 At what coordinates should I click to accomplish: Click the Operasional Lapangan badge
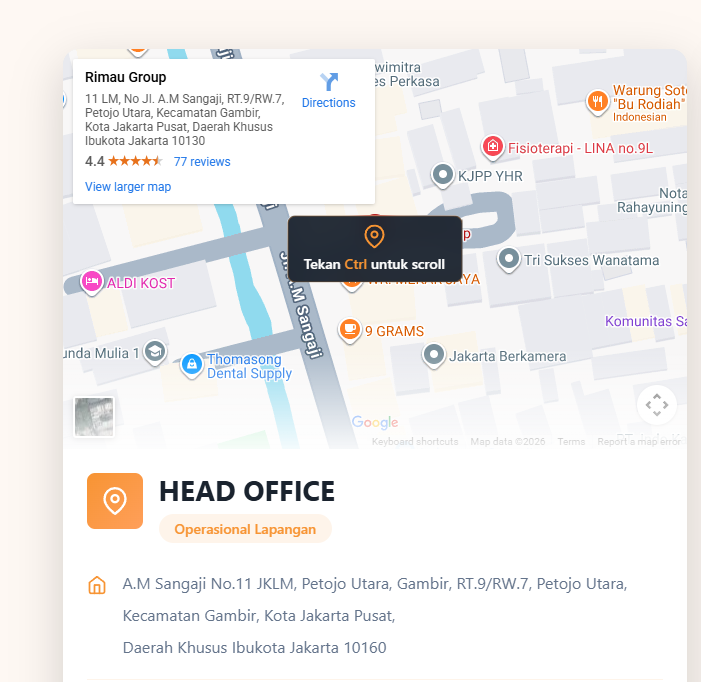[x=245, y=529]
